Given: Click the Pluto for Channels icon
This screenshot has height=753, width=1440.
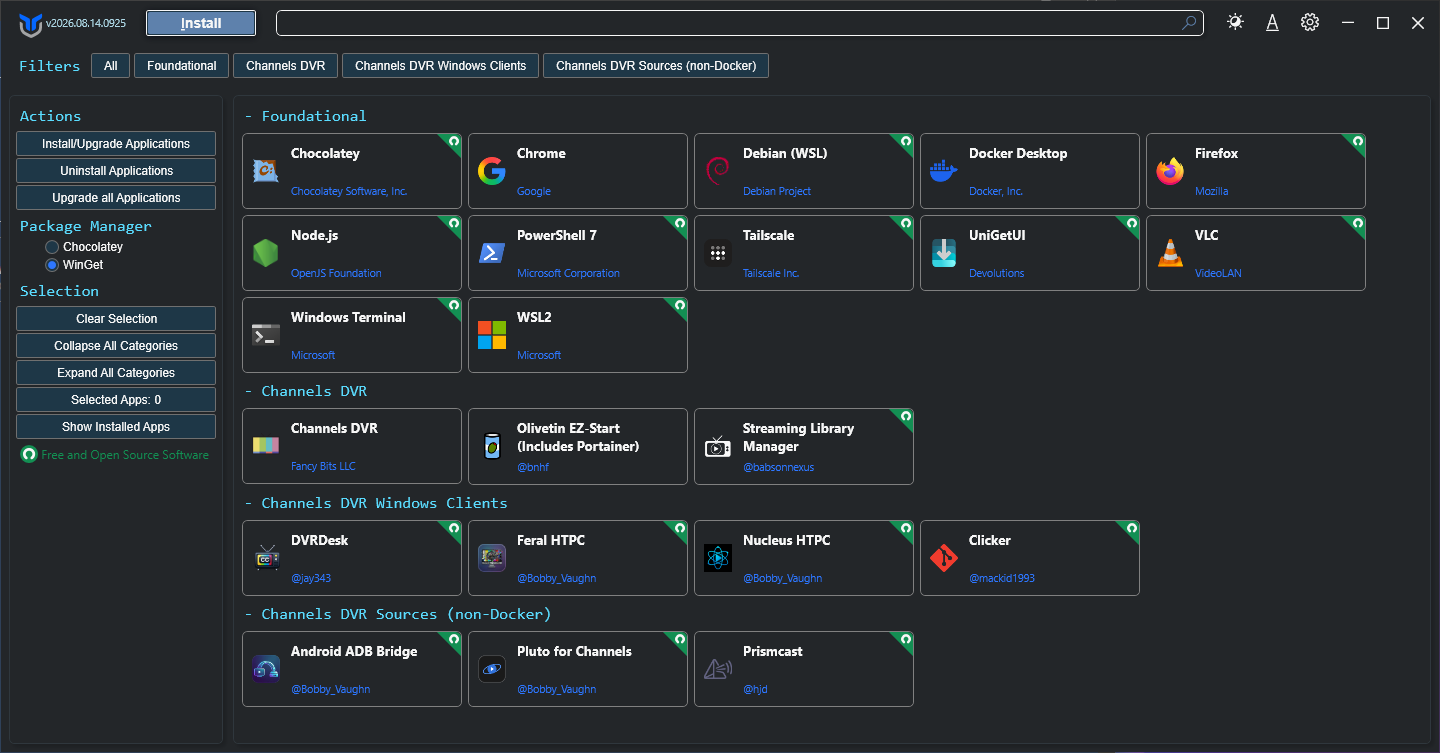Looking at the screenshot, I should [x=492, y=669].
